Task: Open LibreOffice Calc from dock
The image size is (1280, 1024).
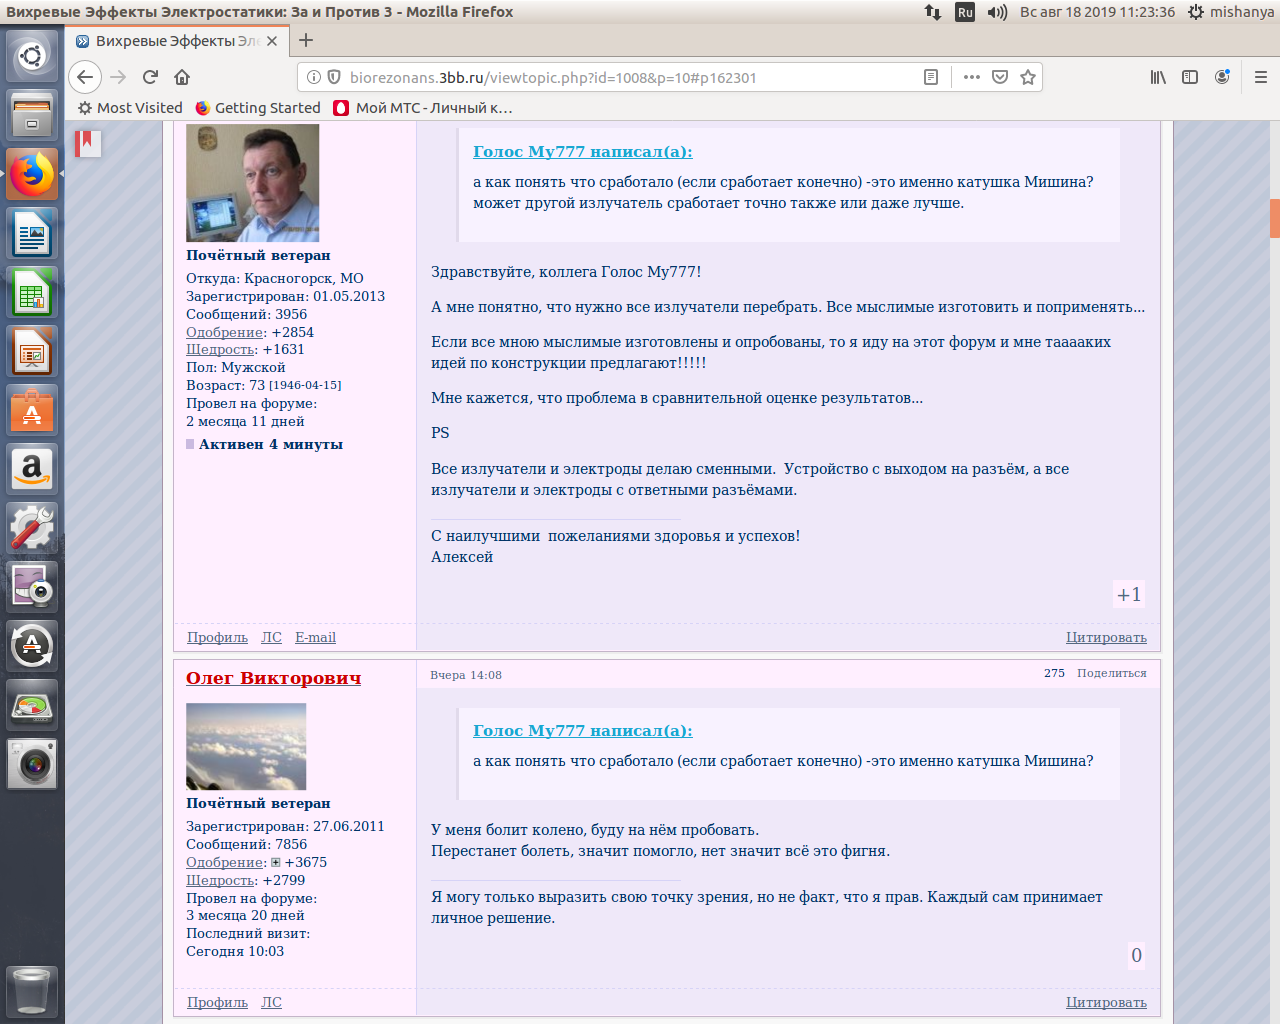Action: [32, 292]
